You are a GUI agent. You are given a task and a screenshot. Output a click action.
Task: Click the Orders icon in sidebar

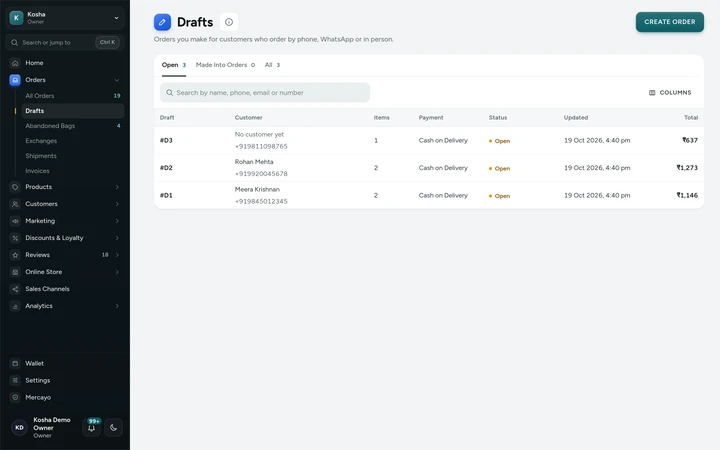coord(15,80)
